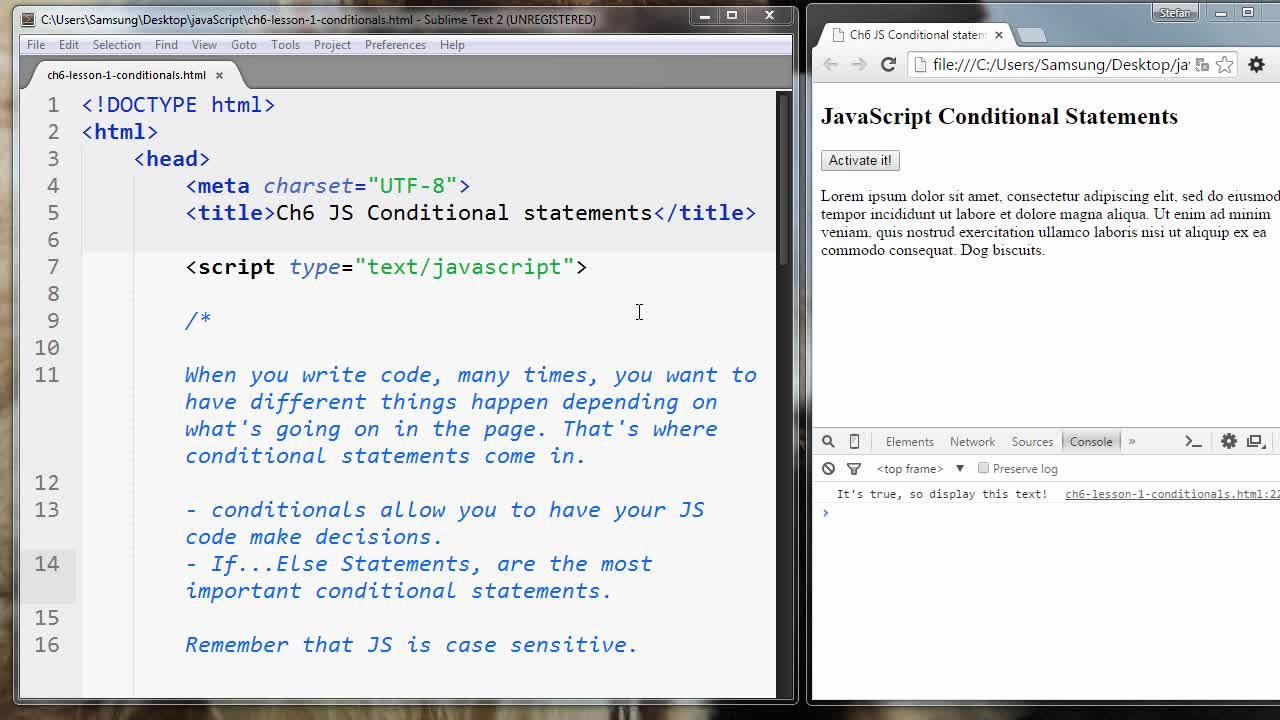This screenshot has height=720, width=1280.
Task: Open the Tools menu
Action: [x=285, y=45]
